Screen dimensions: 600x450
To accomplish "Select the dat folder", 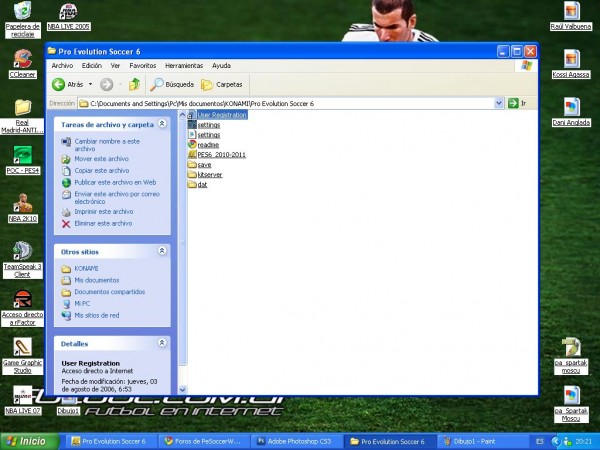I will 198,184.
